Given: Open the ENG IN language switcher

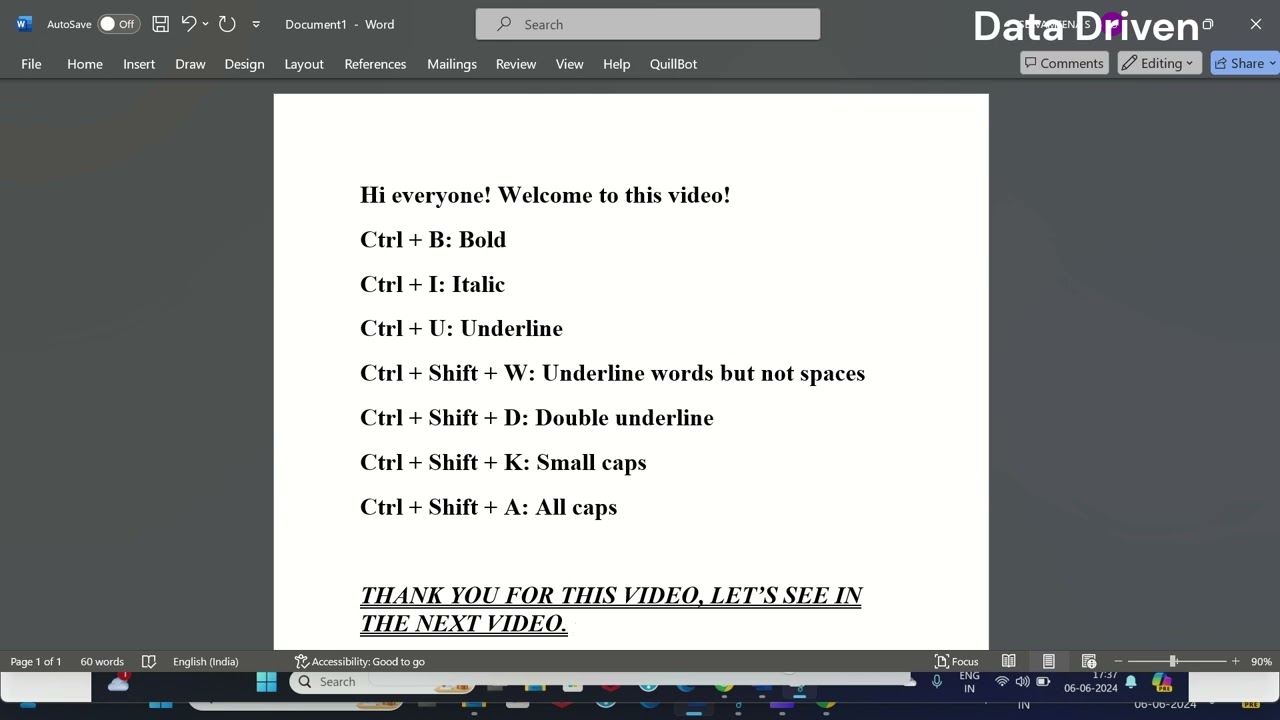Looking at the screenshot, I should click(969, 682).
